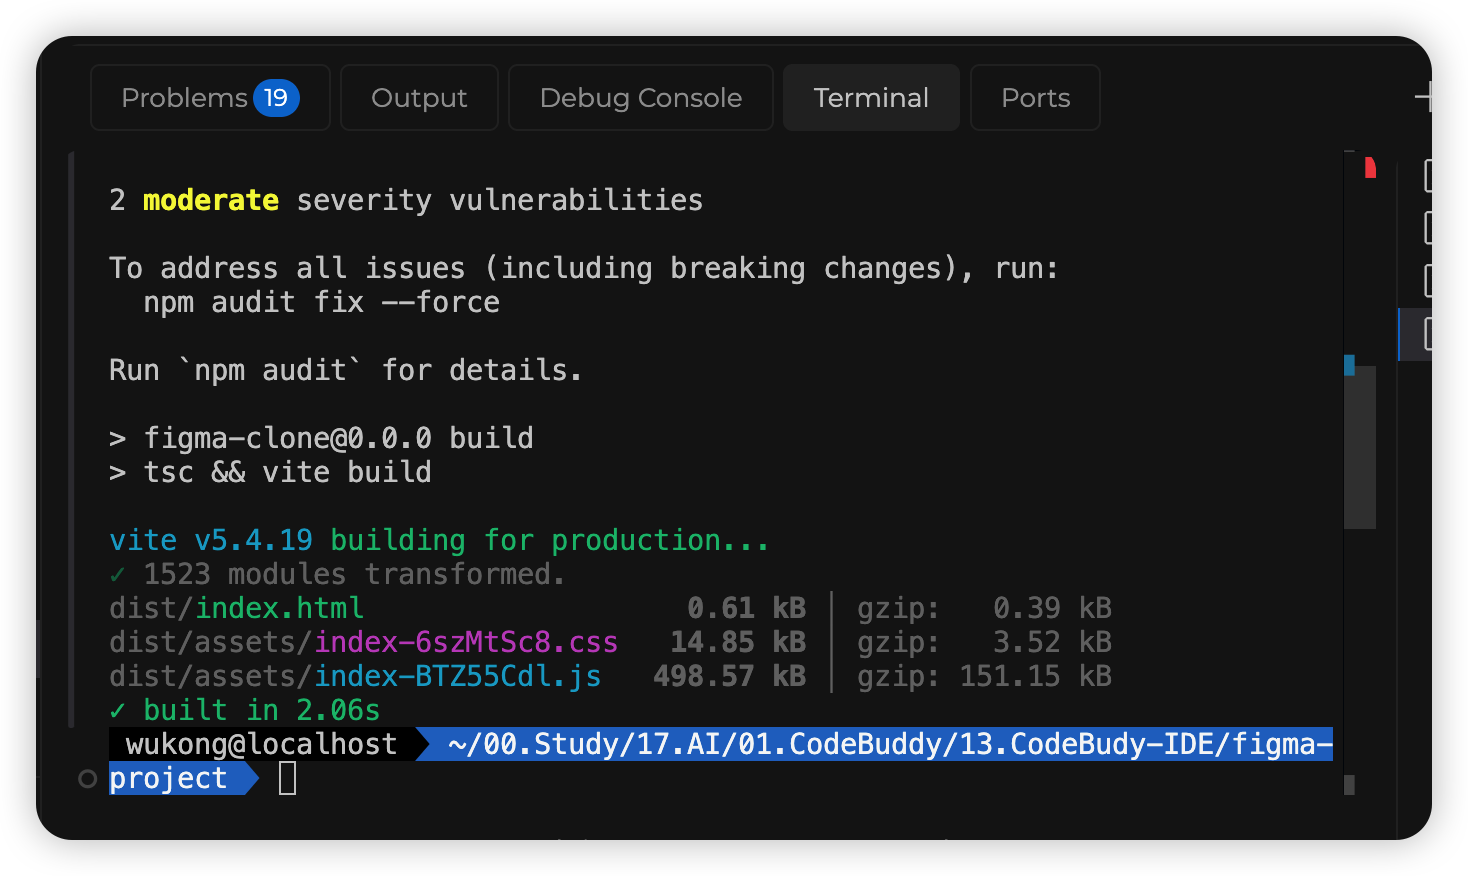The width and height of the screenshot is (1468, 876).
Task: Open the Problems tab
Action: pyautogui.click(x=185, y=98)
